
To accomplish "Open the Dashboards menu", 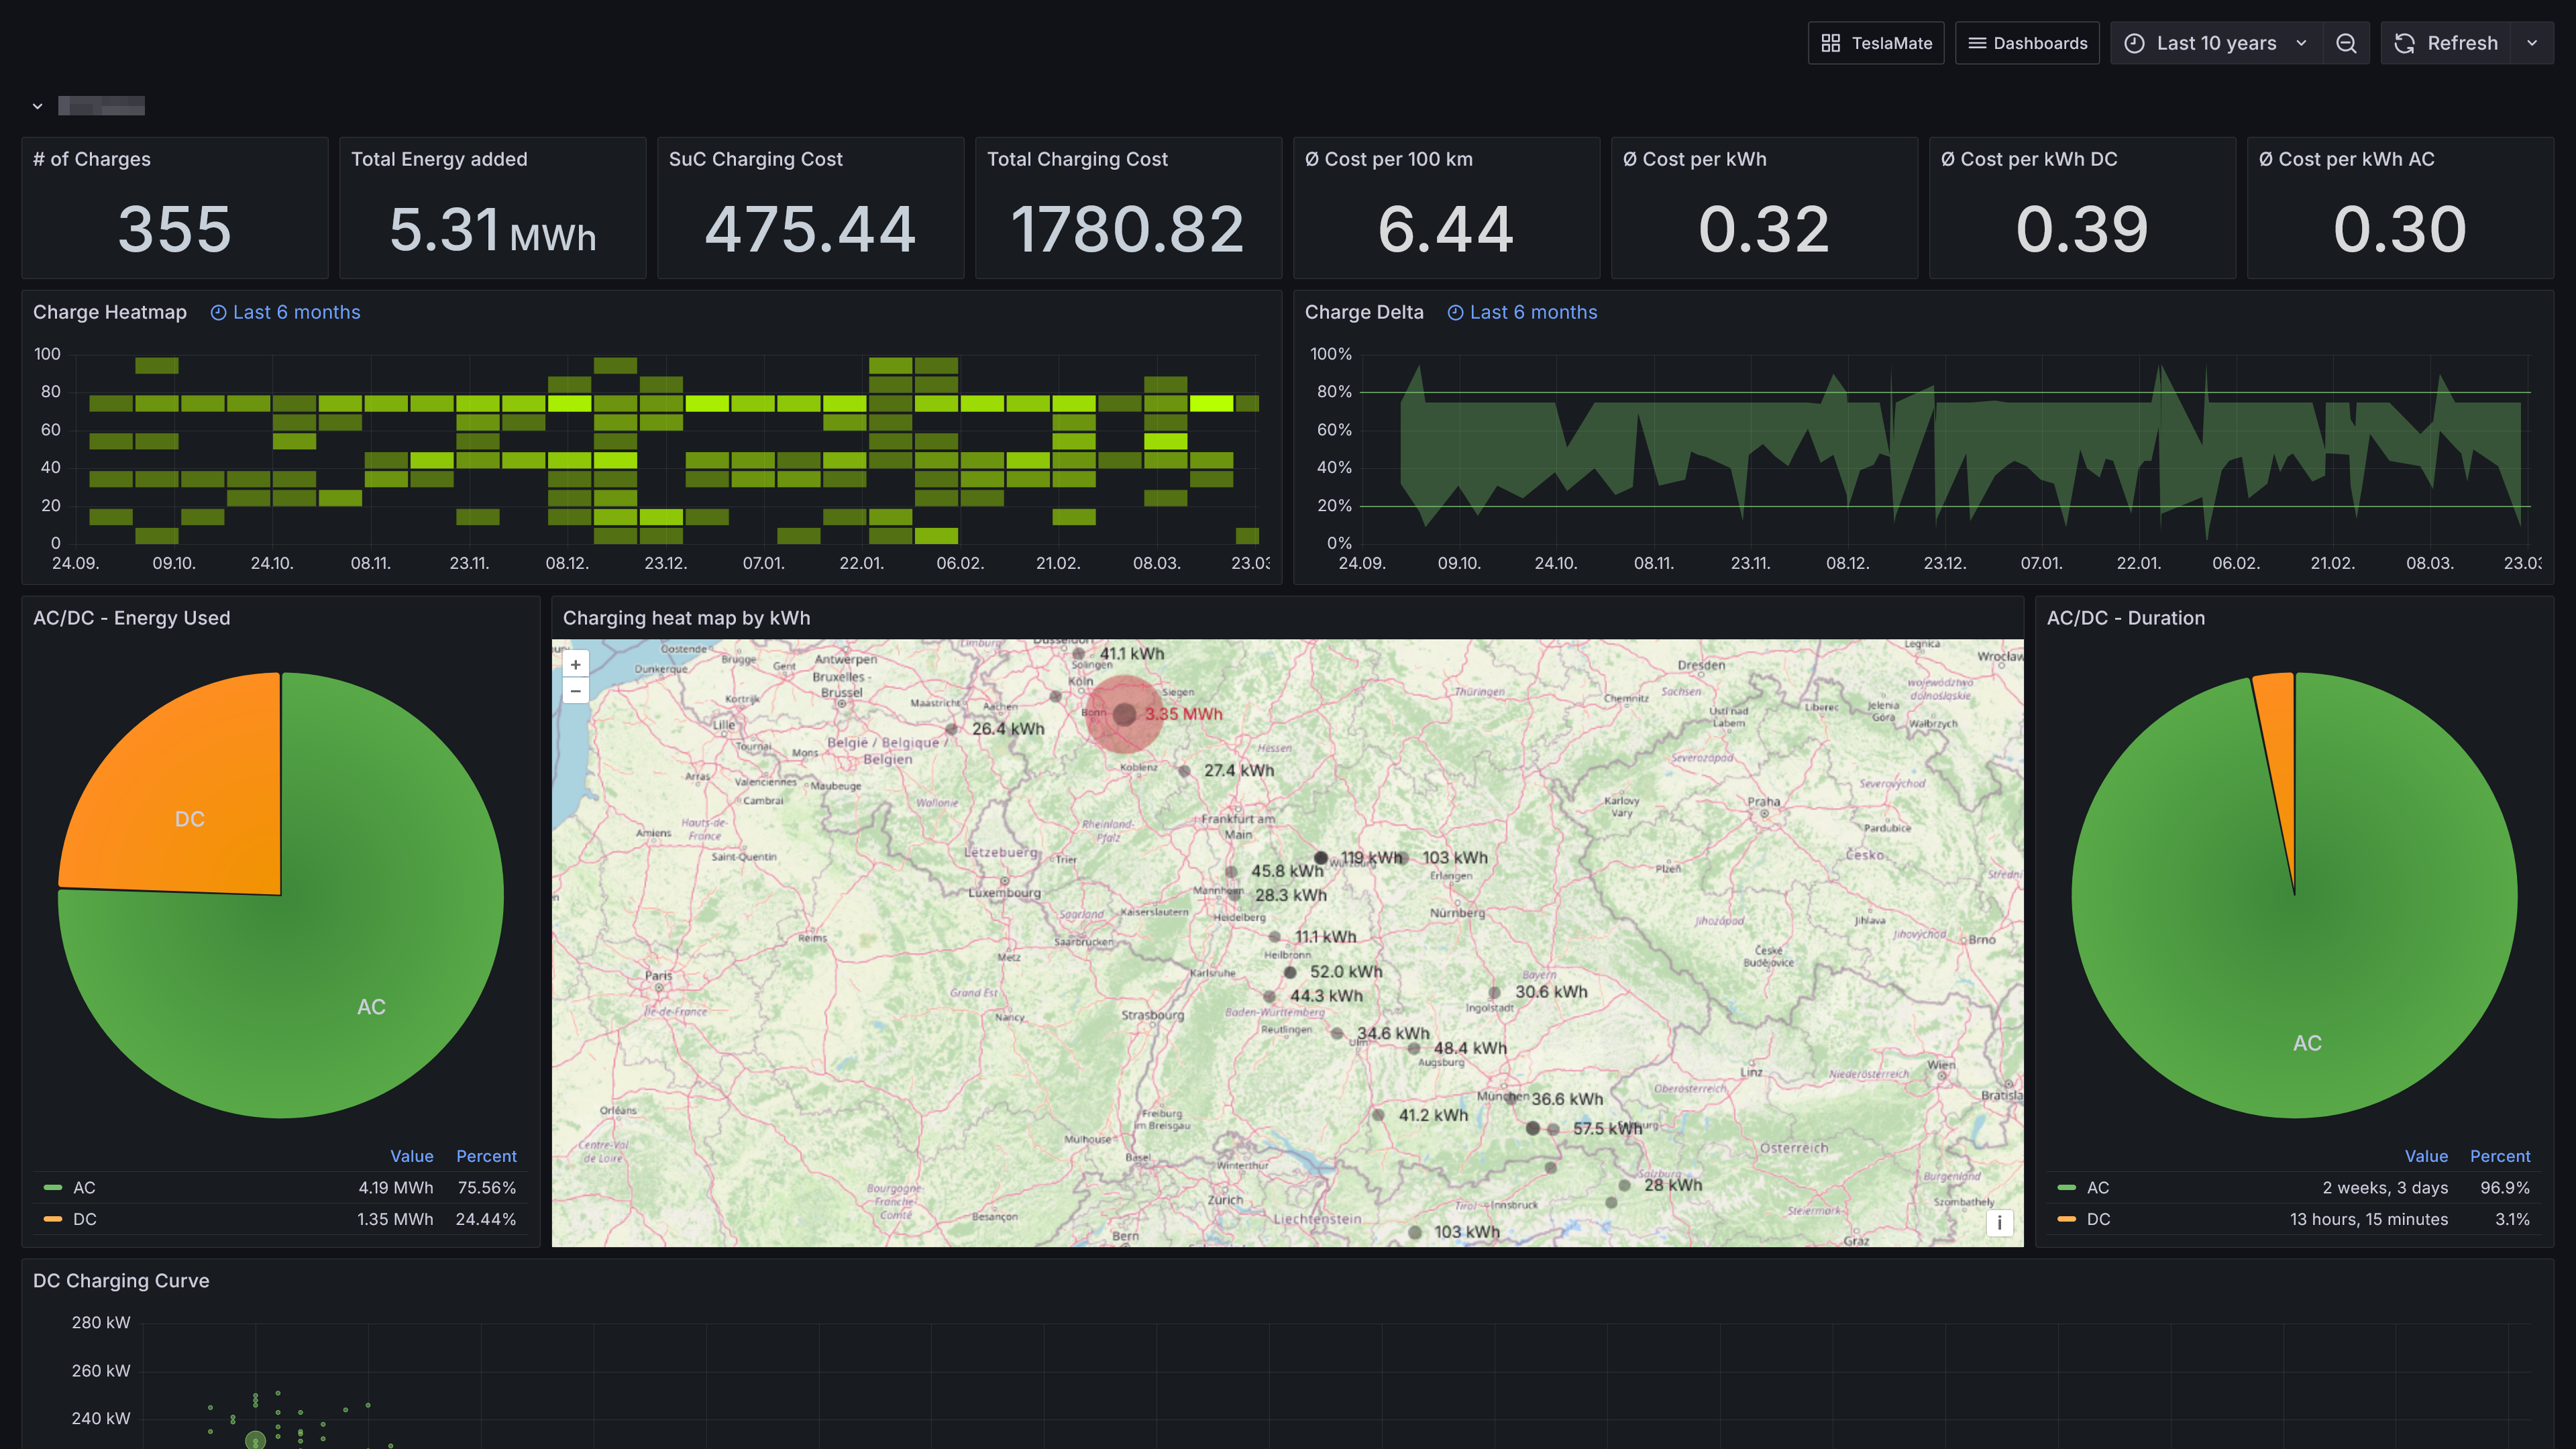I will coord(2027,43).
